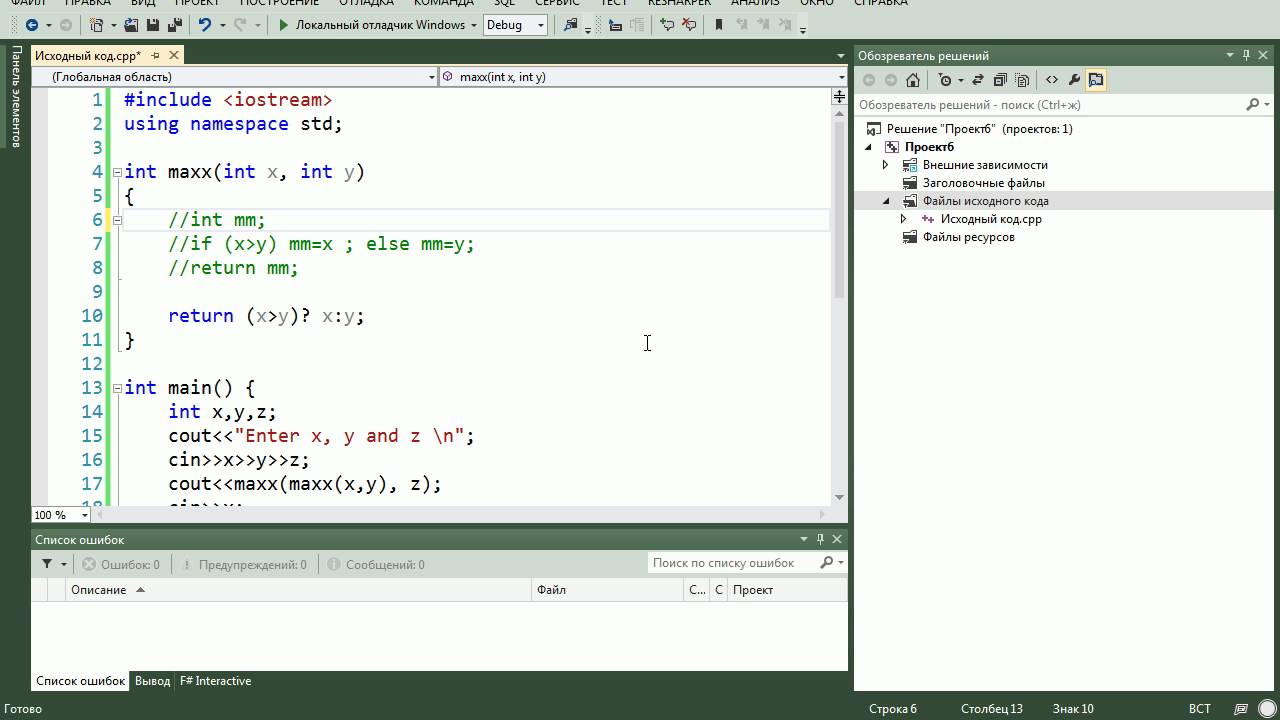Switch to the Вывод tab
Screen dimensions: 1280x720
click(x=152, y=681)
